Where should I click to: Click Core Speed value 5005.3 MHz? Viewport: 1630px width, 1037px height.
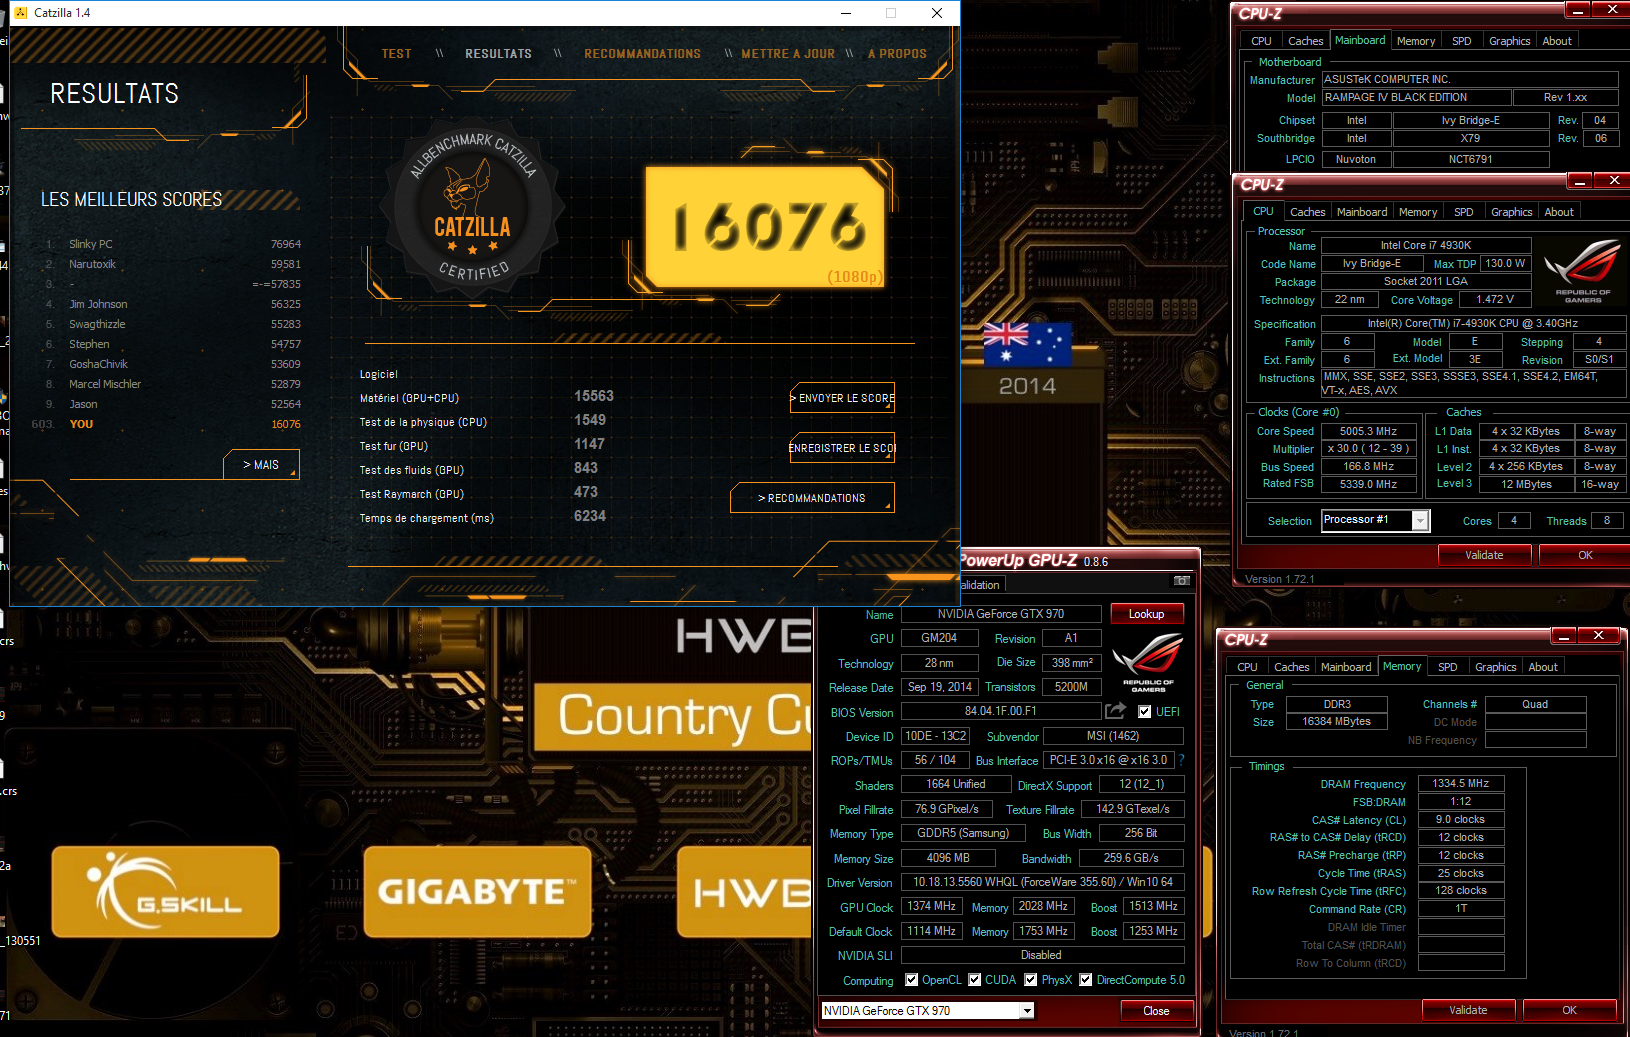[x=1368, y=431]
